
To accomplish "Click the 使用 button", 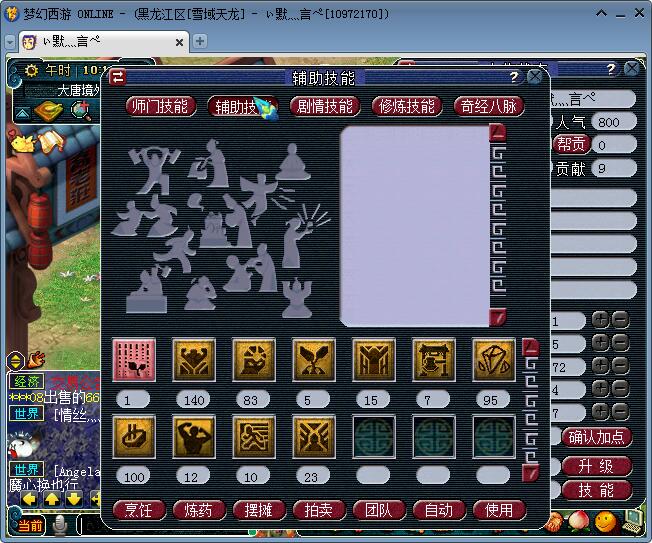I will (499, 510).
